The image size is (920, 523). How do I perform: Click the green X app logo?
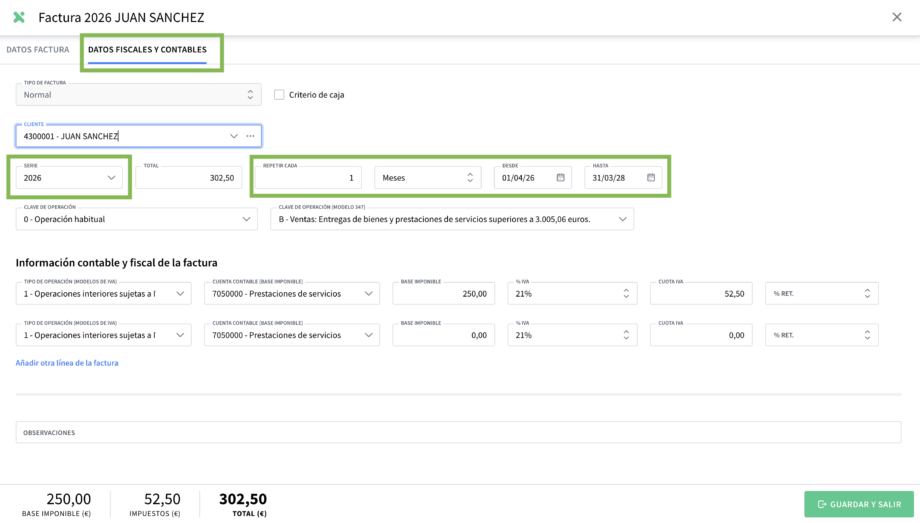[18, 17]
